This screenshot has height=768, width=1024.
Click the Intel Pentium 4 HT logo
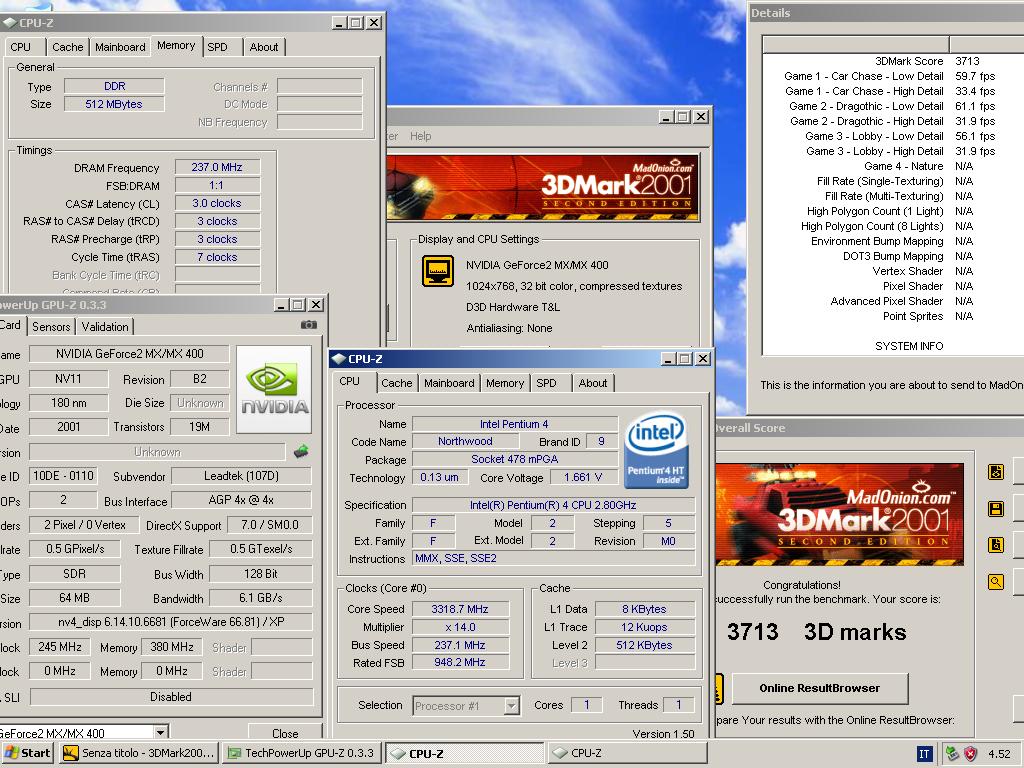click(x=655, y=449)
